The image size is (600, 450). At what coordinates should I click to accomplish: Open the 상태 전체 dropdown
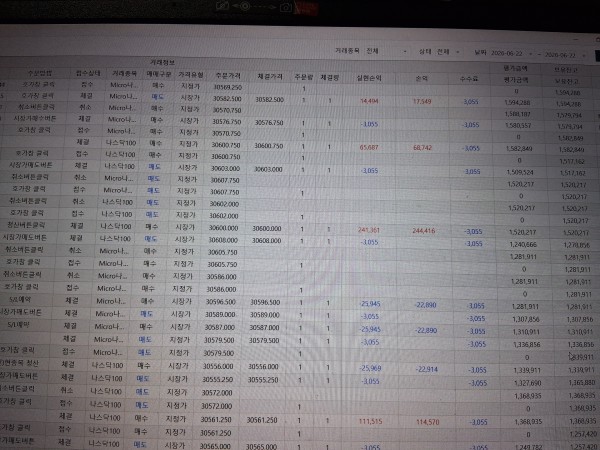click(449, 52)
